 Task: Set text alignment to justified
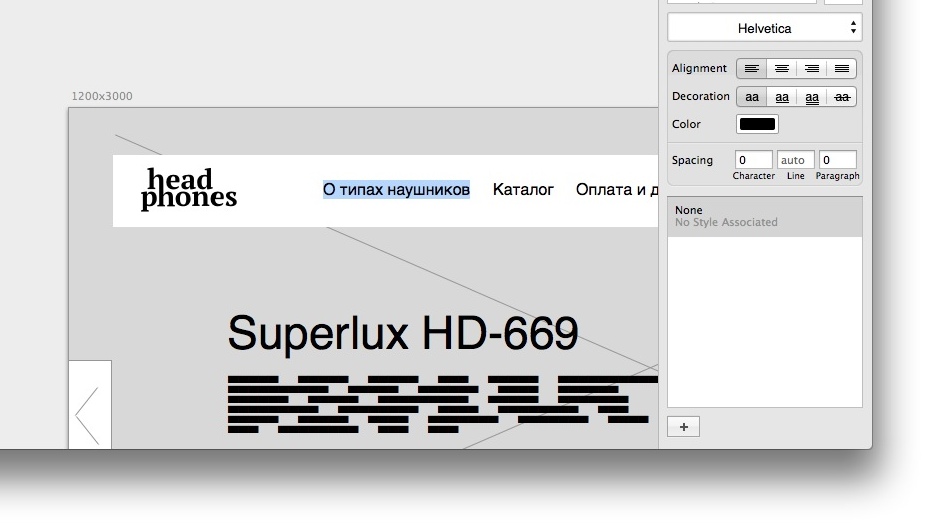(x=841, y=68)
